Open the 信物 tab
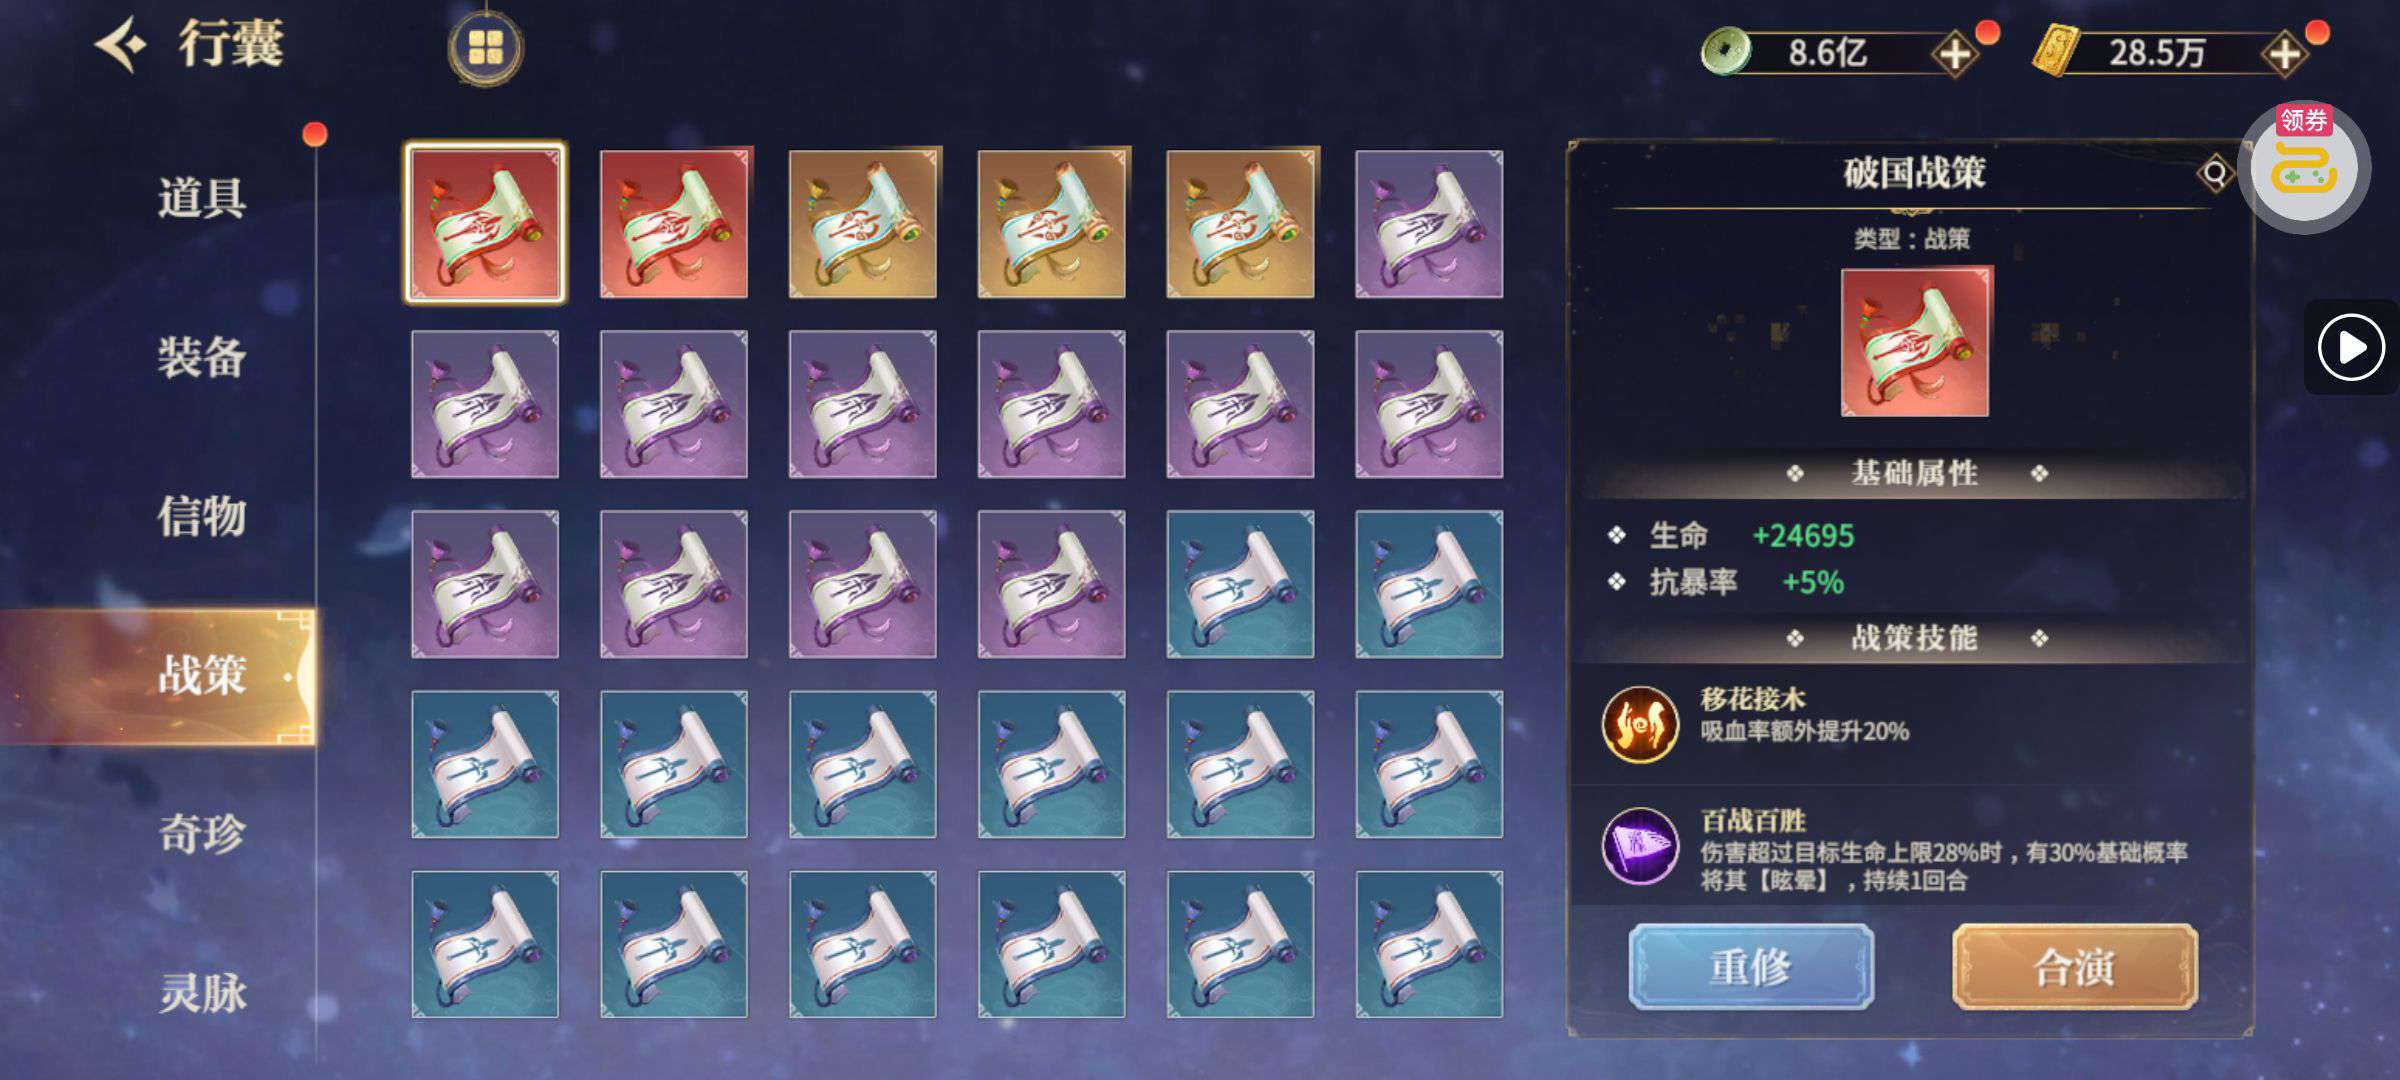Viewport: 2400px width, 1080px height. [x=201, y=516]
